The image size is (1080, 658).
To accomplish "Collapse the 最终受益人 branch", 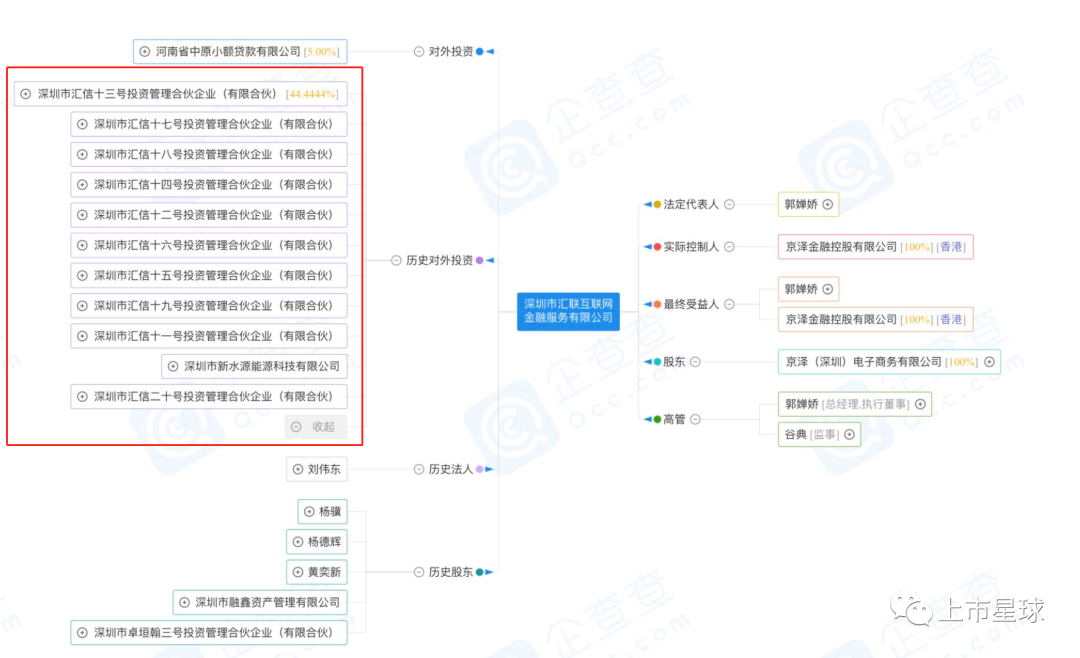I will tap(729, 305).
